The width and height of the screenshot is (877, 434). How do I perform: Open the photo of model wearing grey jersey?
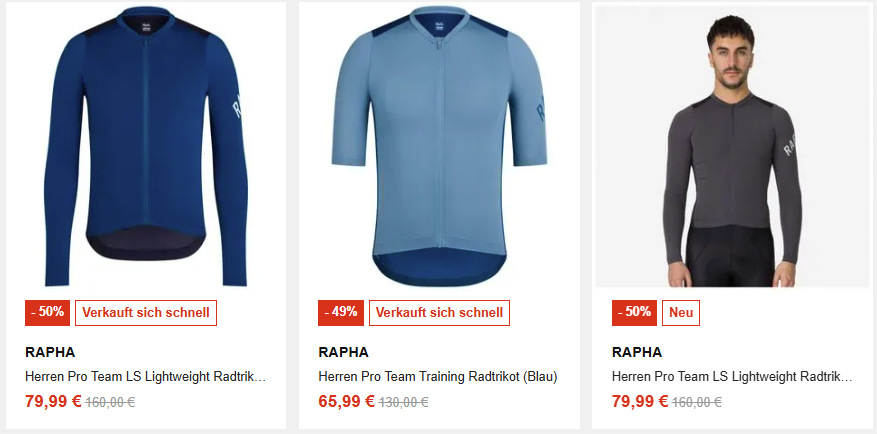click(733, 147)
